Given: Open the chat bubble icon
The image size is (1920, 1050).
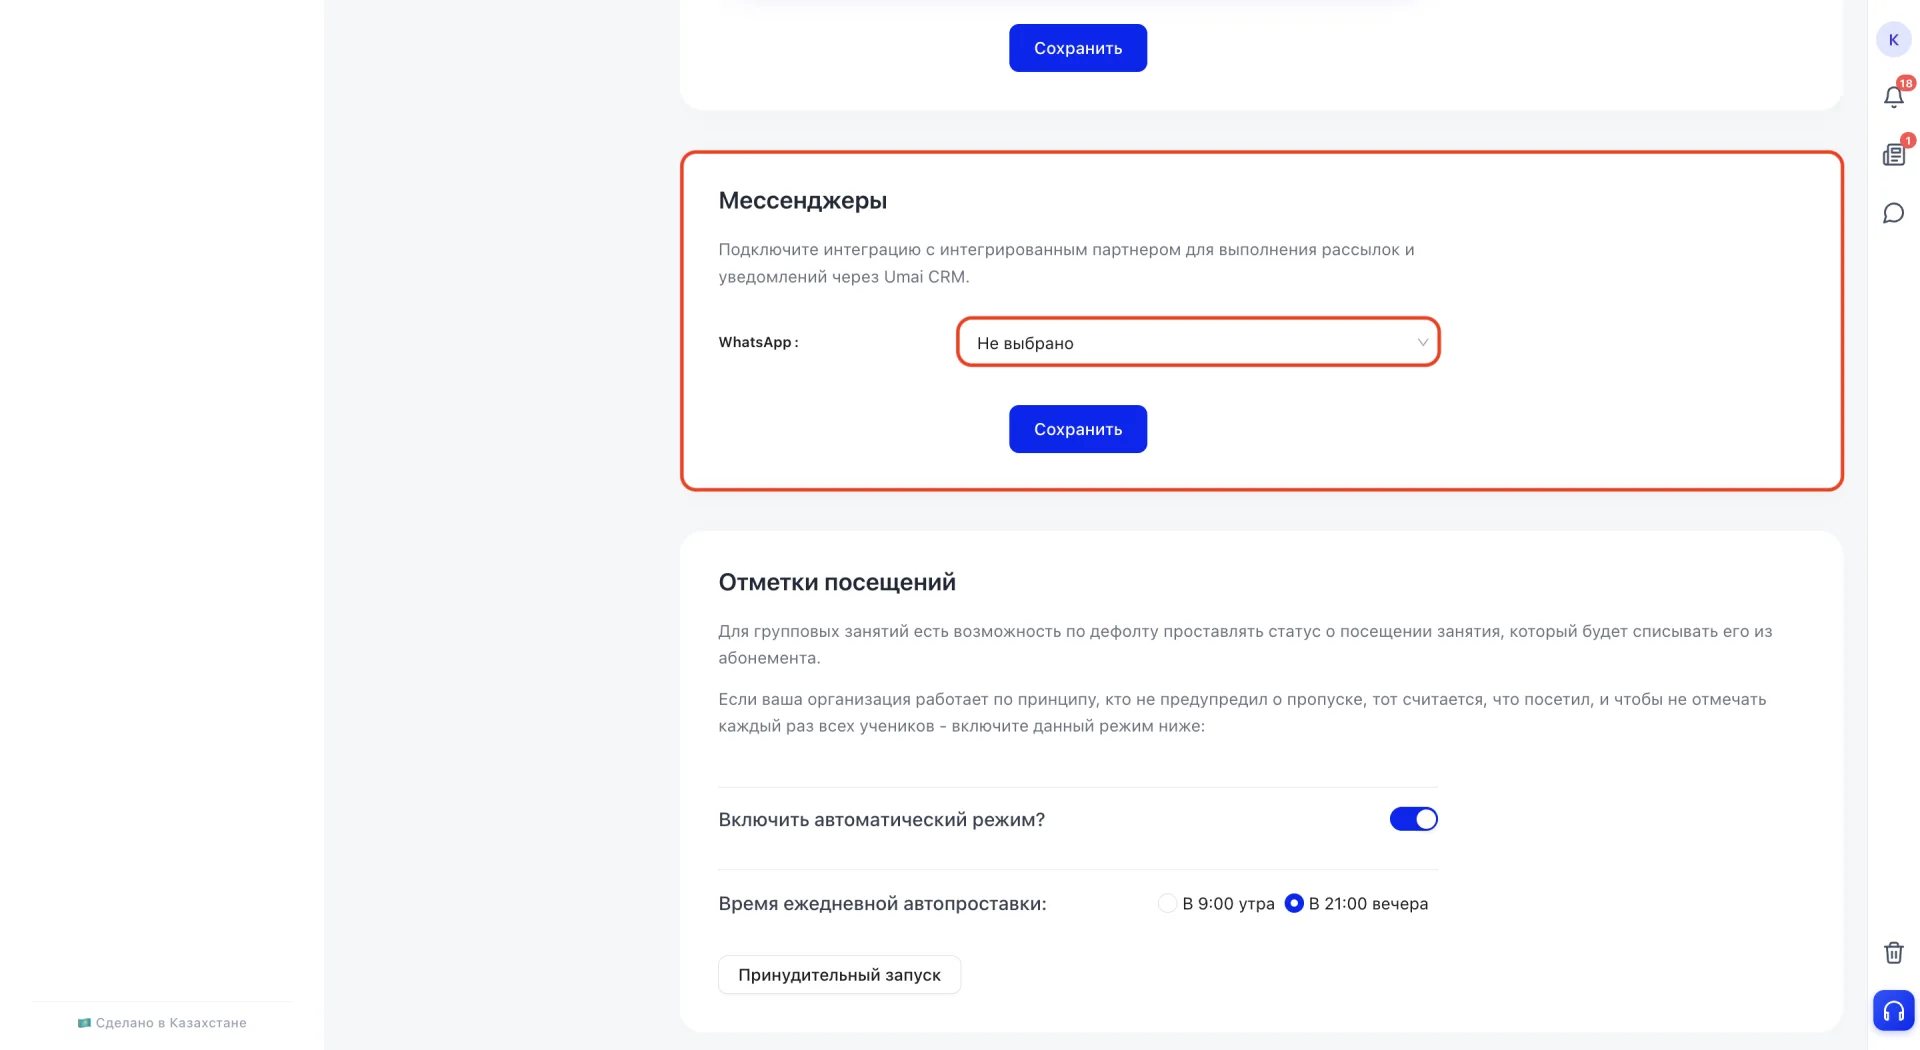Looking at the screenshot, I should tap(1893, 213).
